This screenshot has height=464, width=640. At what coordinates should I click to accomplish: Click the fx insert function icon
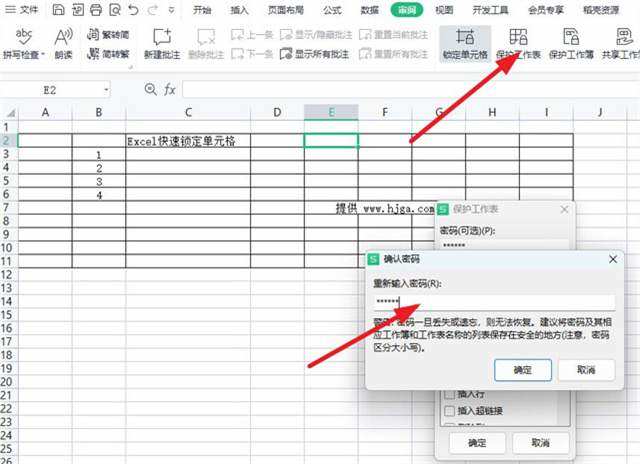(x=170, y=89)
